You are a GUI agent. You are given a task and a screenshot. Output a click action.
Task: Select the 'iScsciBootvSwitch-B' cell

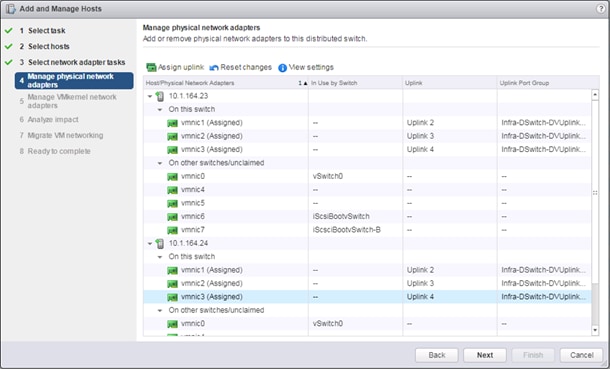[x=346, y=230]
